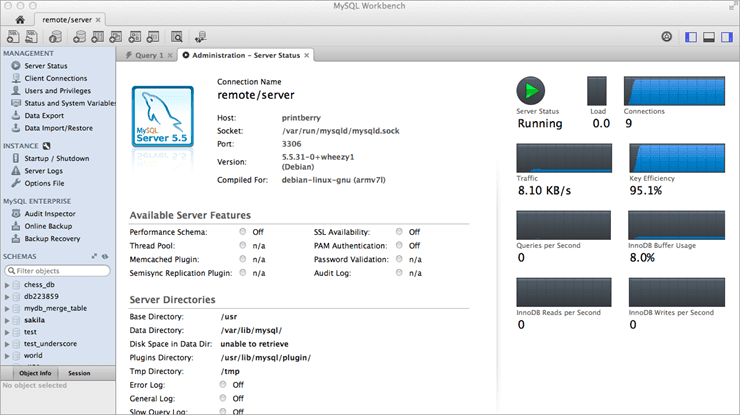Create a new SQL tab icon
The image size is (740, 415).
point(13,37)
